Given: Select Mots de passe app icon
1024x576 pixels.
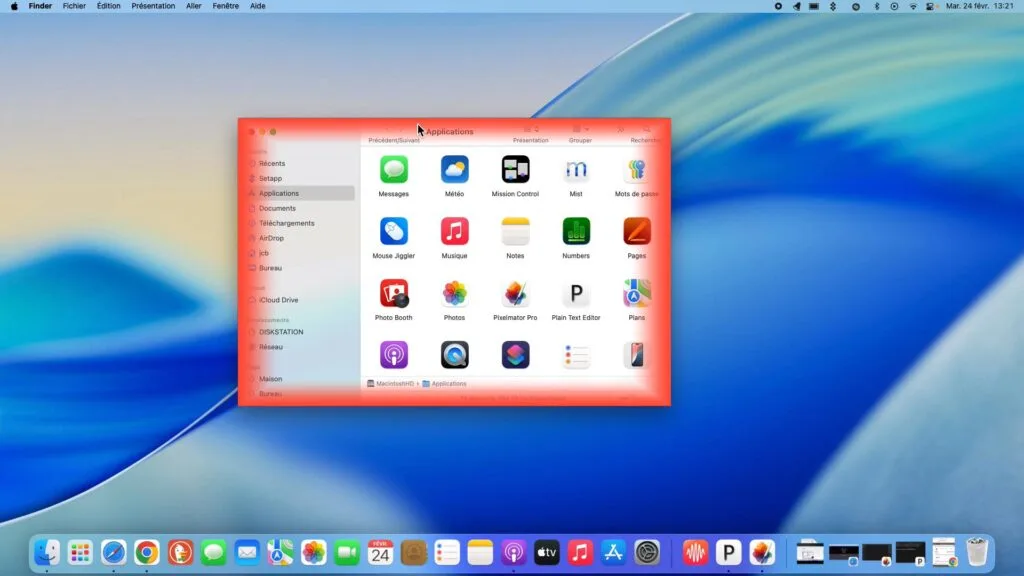Looking at the screenshot, I should pos(637,170).
